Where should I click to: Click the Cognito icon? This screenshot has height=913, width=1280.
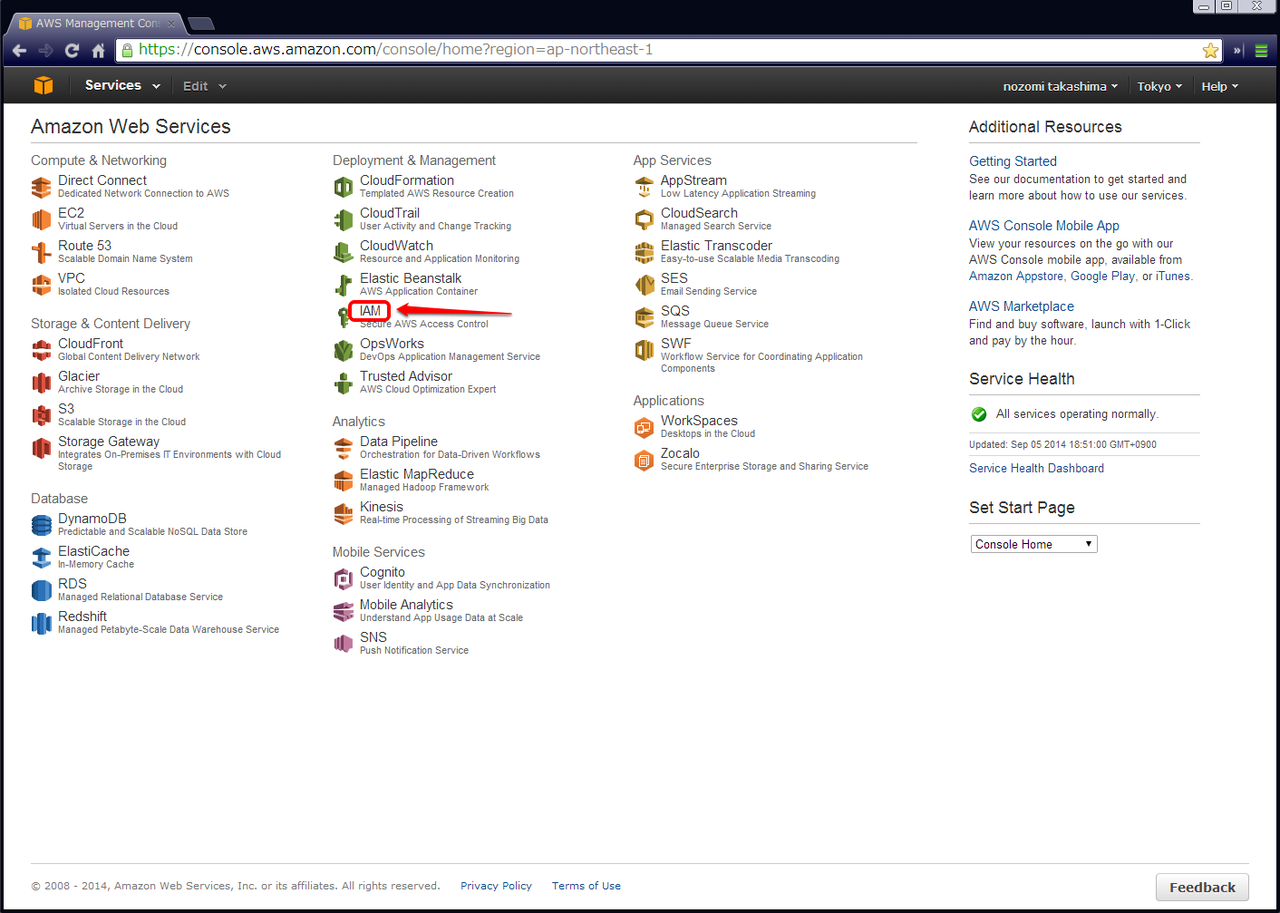pyautogui.click(x=343, y=579)
